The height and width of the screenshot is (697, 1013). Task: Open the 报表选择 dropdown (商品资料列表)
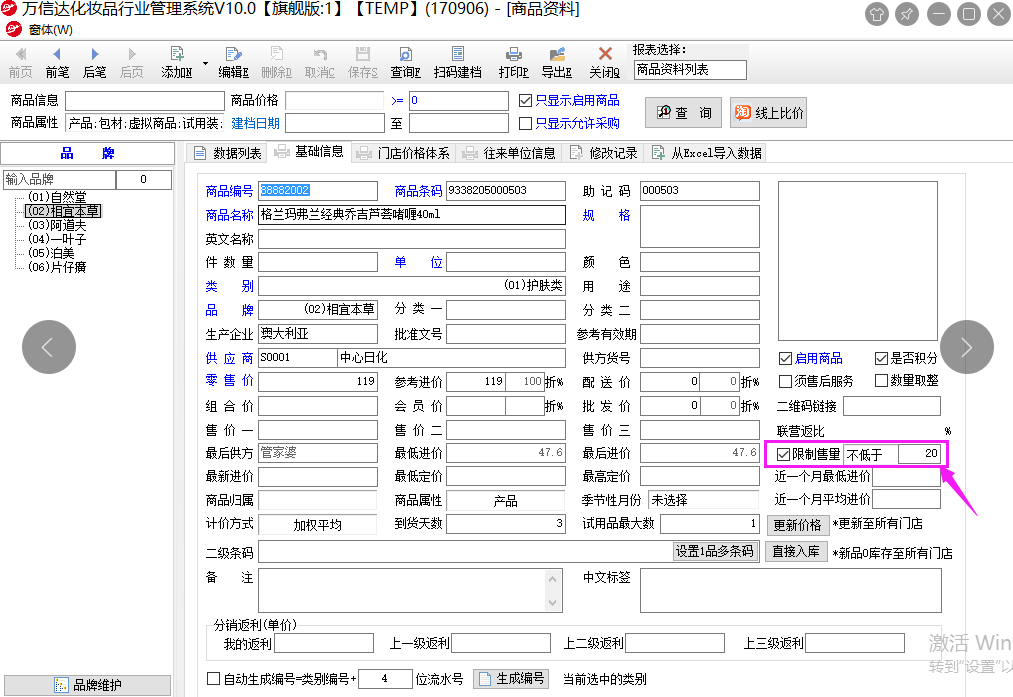pos(690,70)
